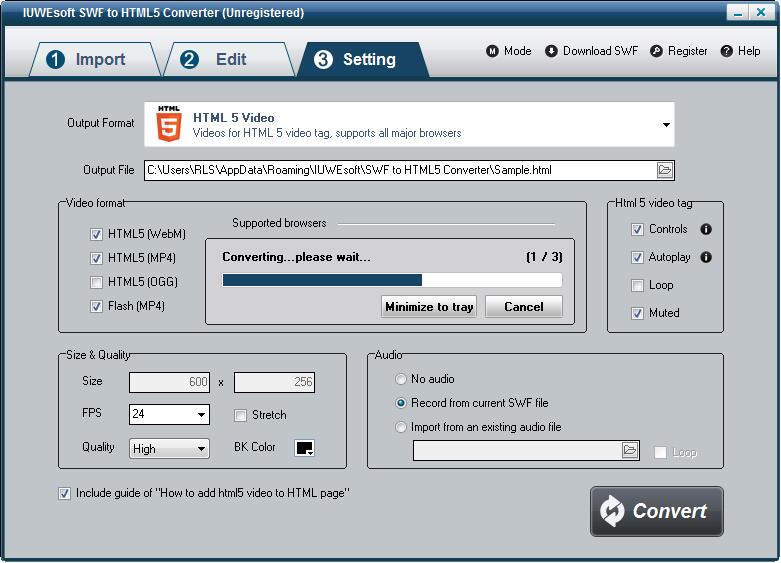Cancel the conversion
Image resolution: width=781 pixels, height=563 pixels.
click(523, 306)
